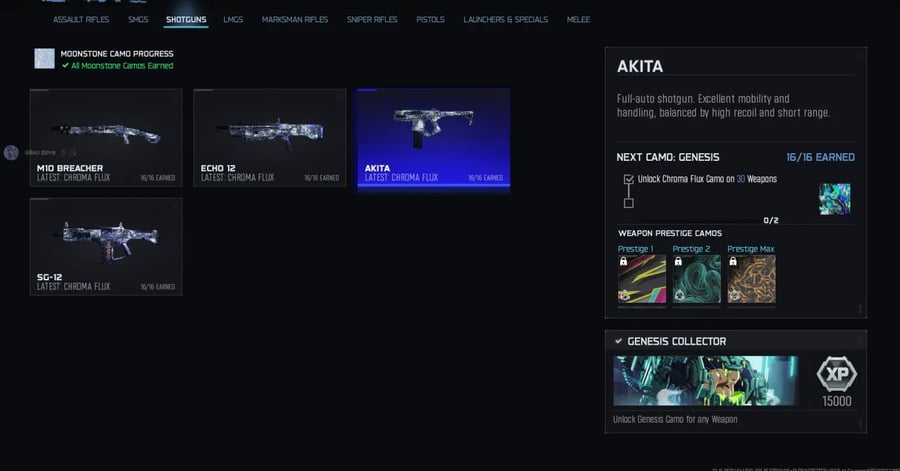This screenshot has width=900, height=471.
Task: Click the highlighted Akita weapon card
Action: 433,138
